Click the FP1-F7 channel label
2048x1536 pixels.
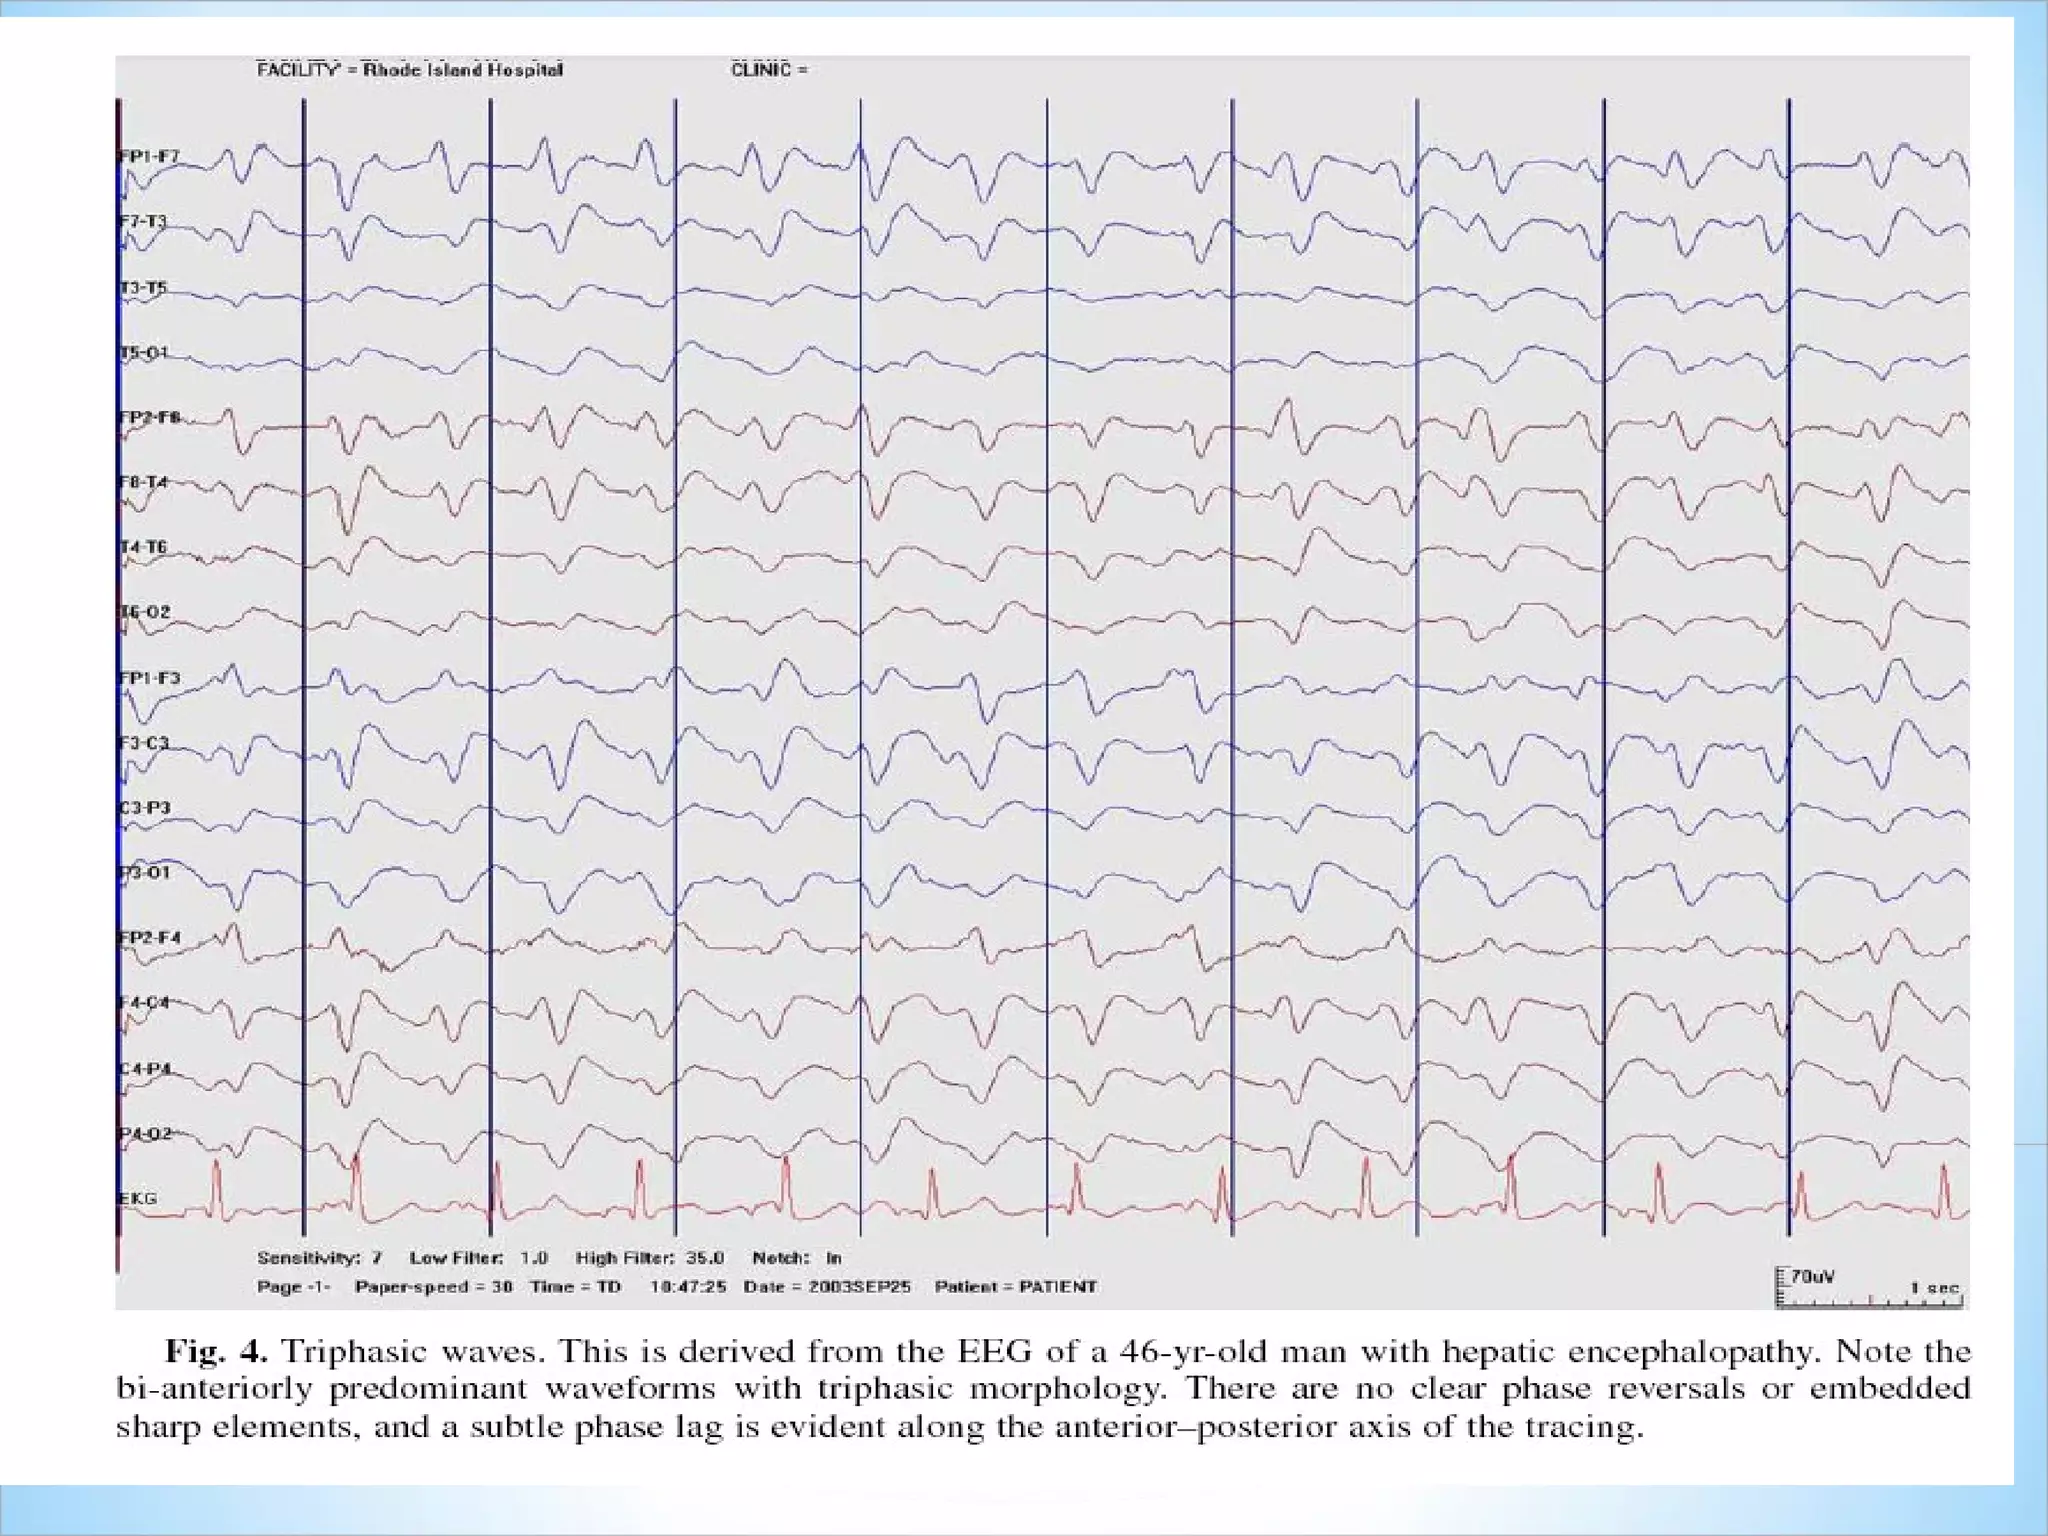(149, 157)
